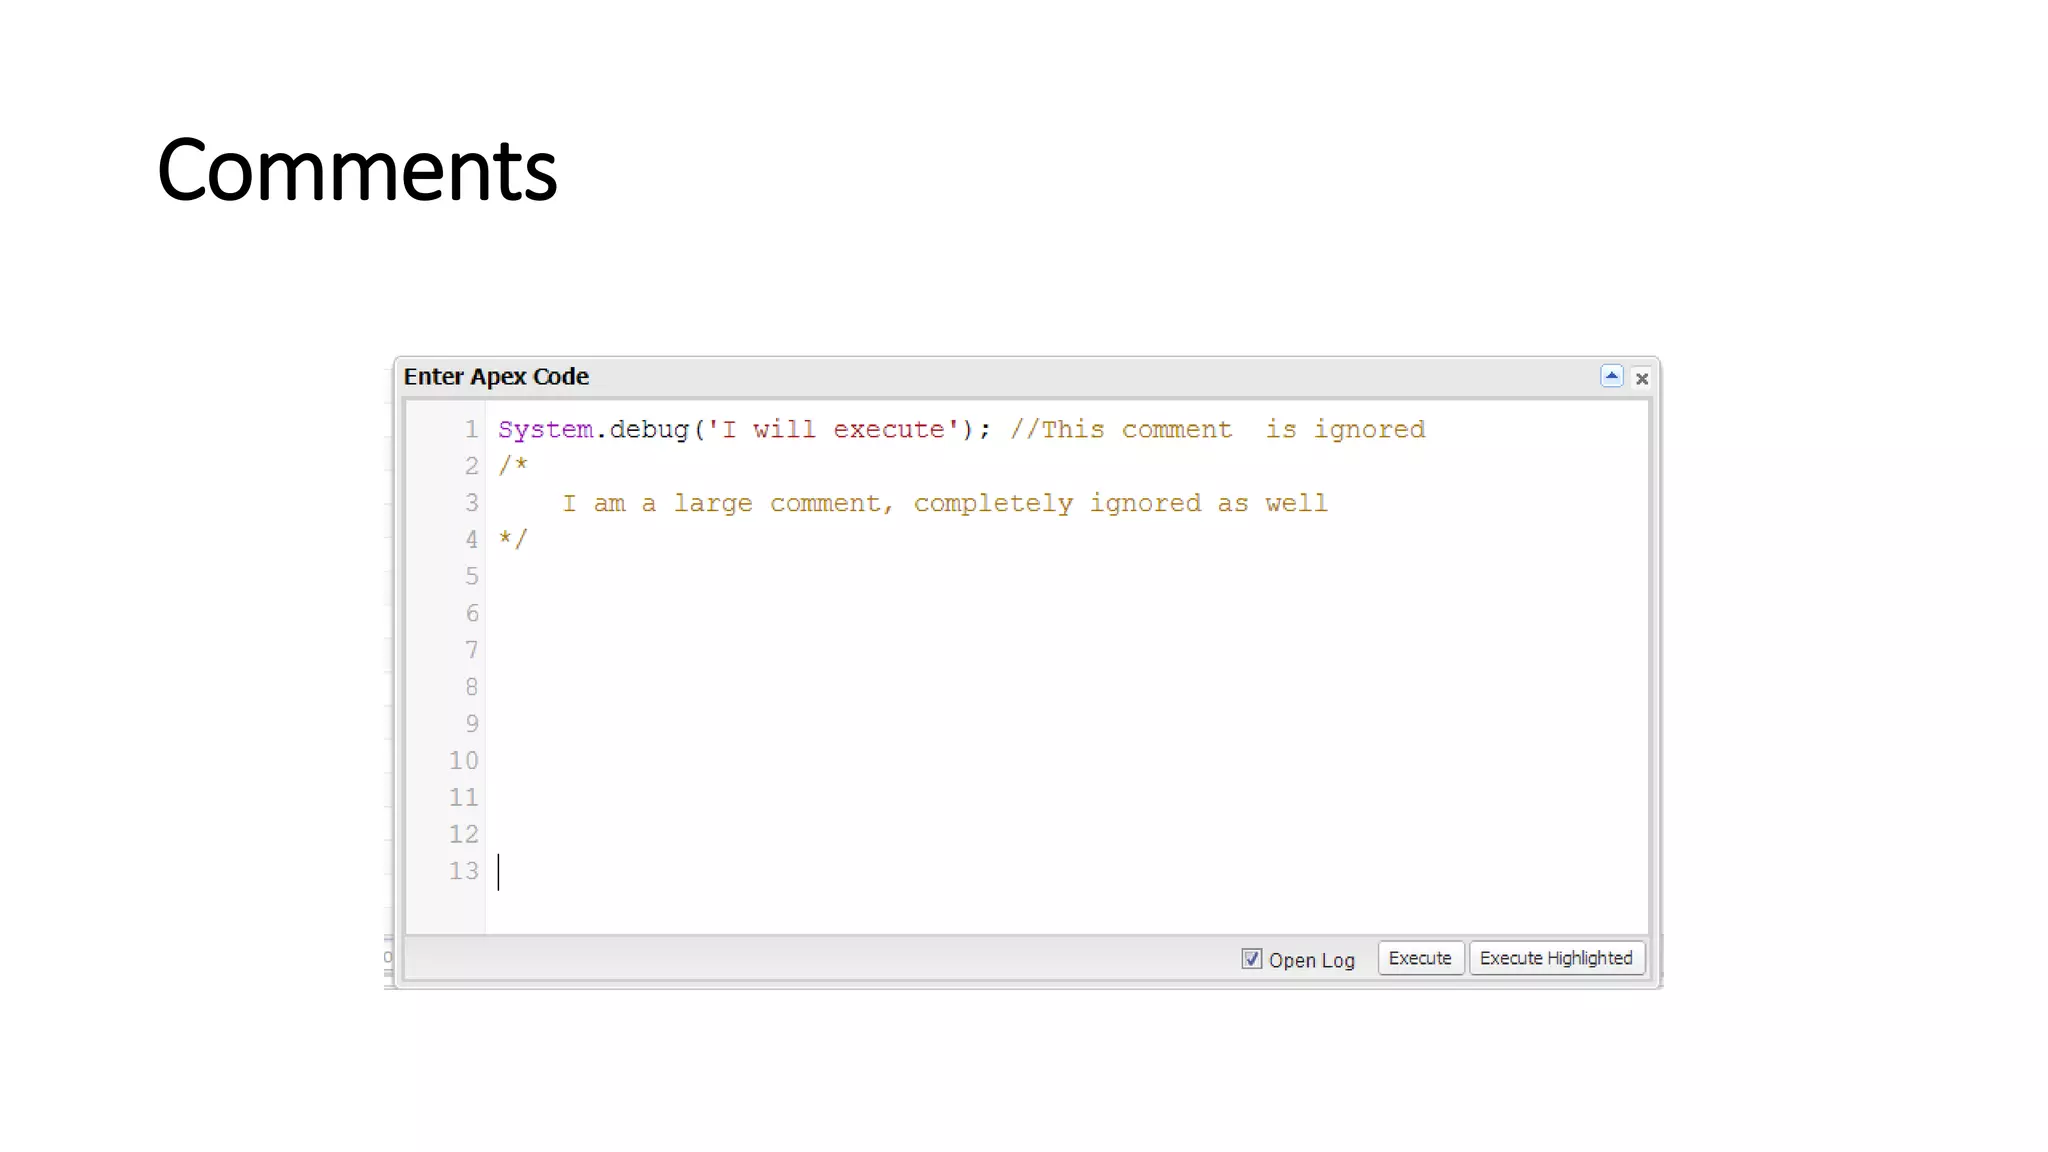Select line number 10 in the gutter
The image size is (2048, 1152).
tap(464, 761)
